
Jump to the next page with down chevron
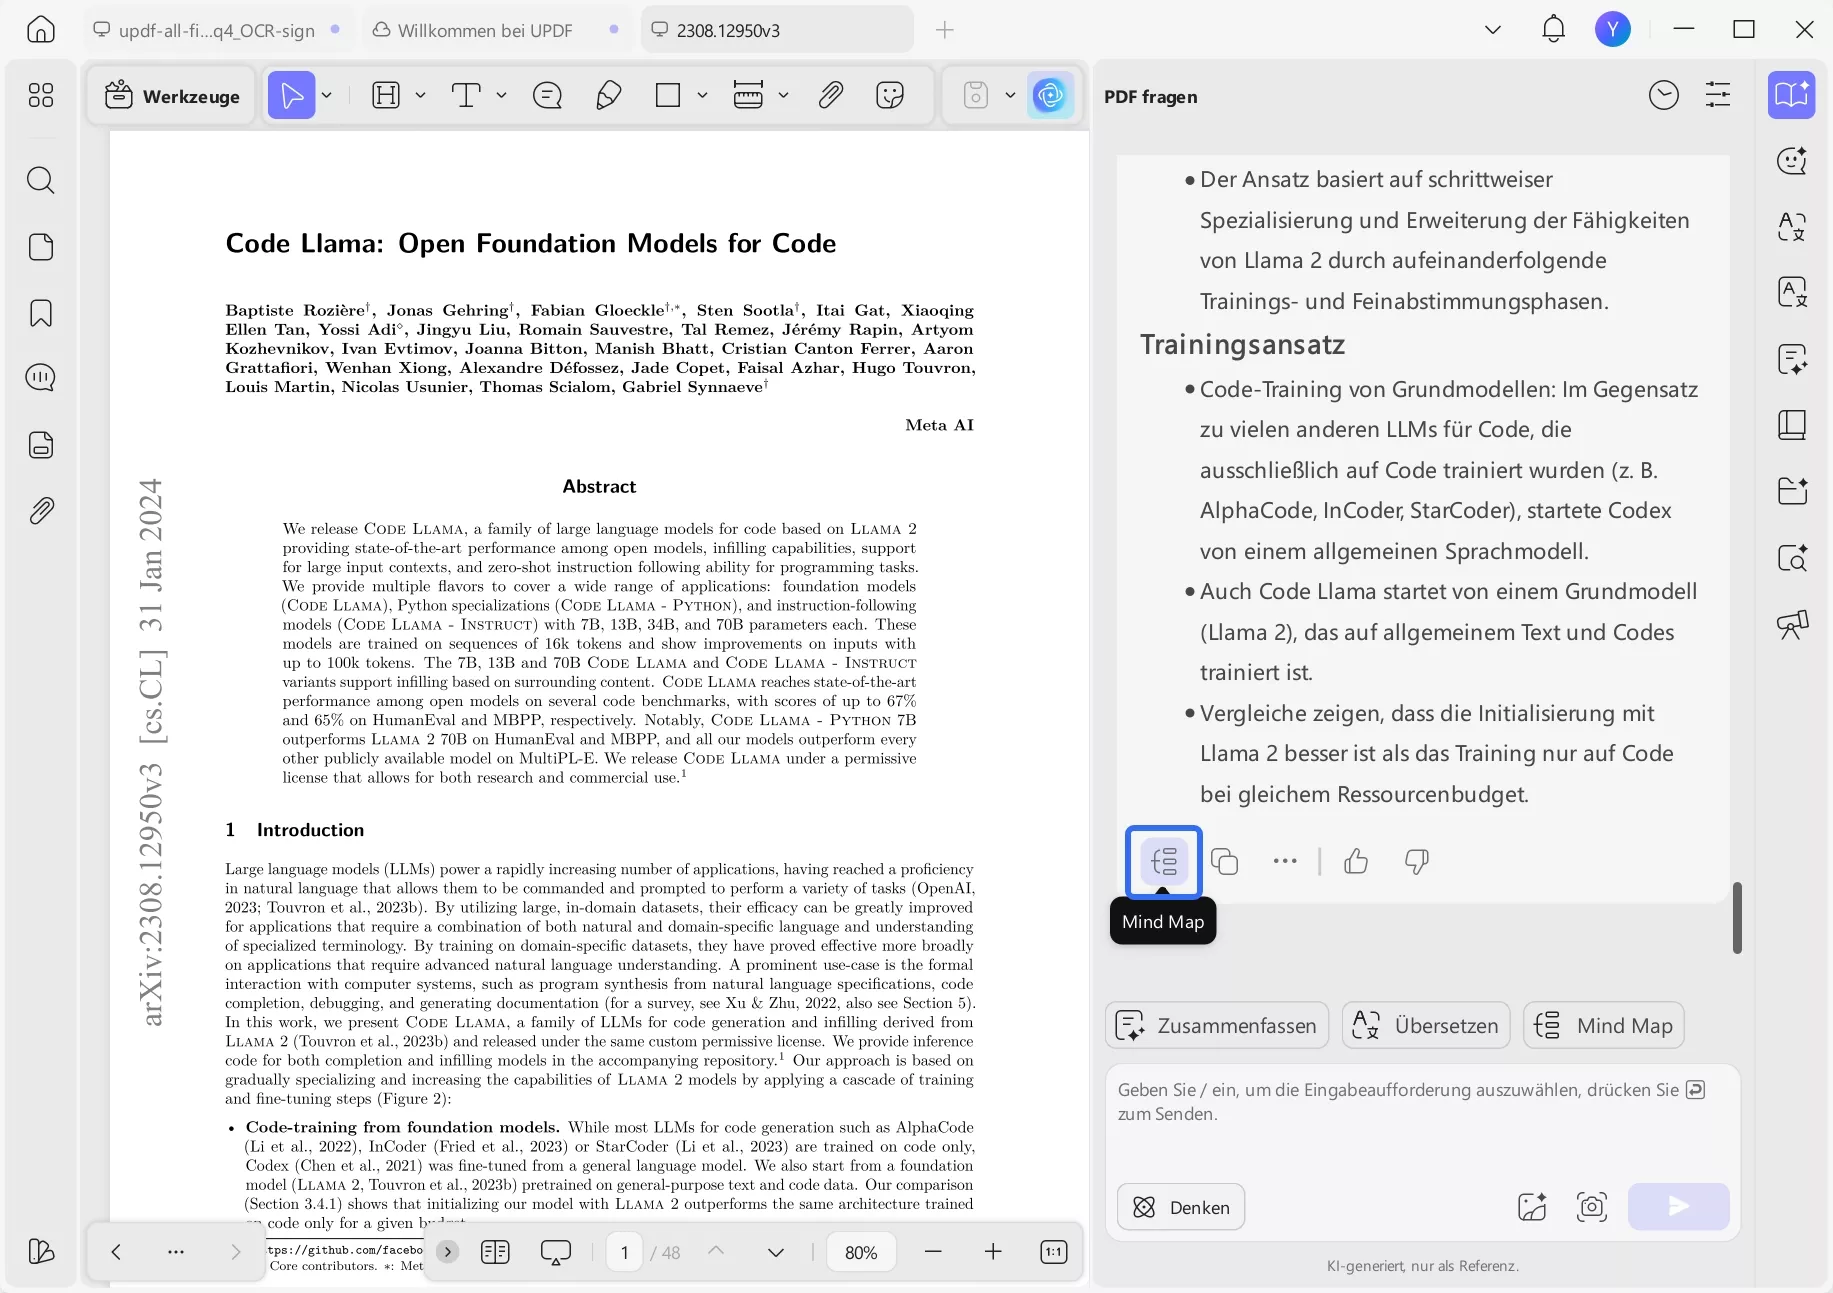click(776, 1252)
